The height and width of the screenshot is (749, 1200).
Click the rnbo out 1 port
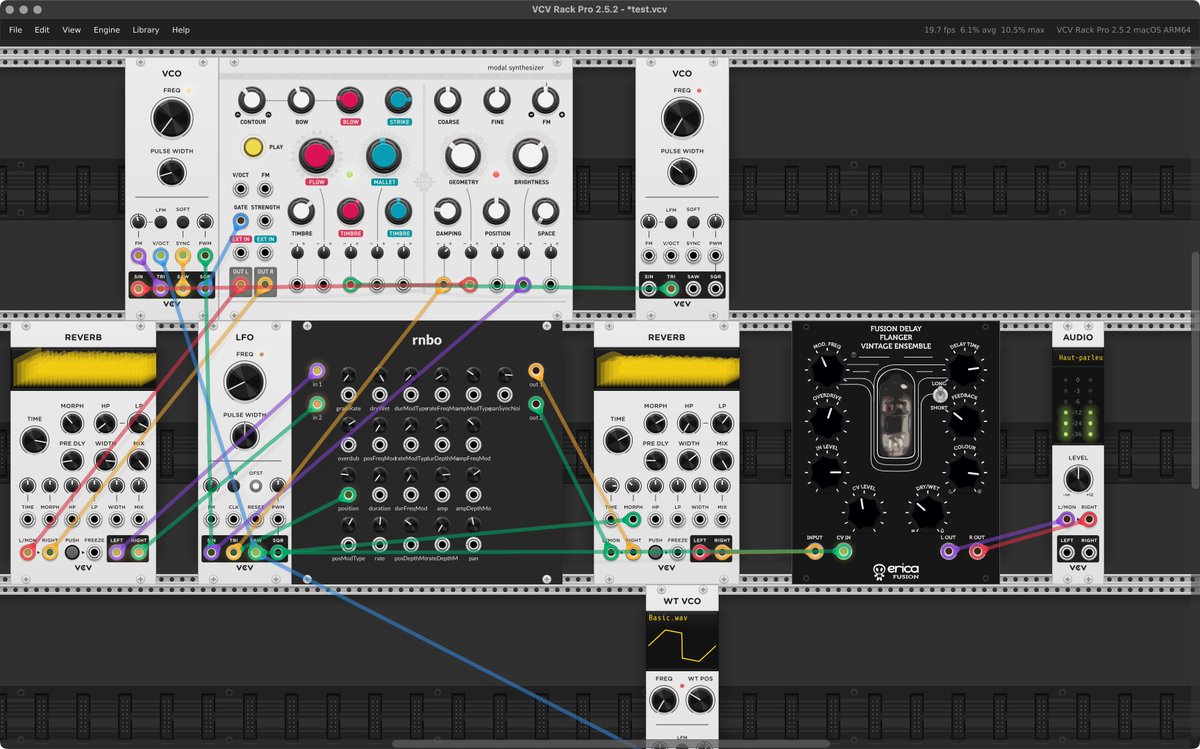536,371
